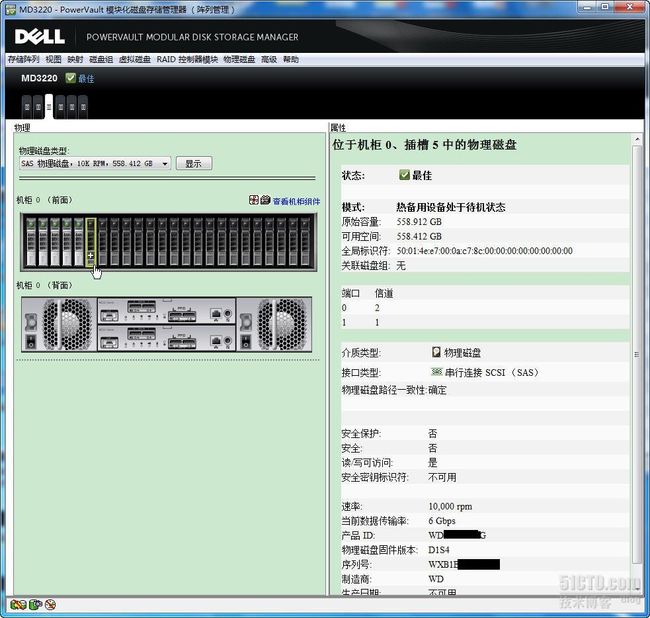The height and width of the screenshot is (618, 650).
Task: Click the usable space value 558.412 GB
Action: (419, 236)
